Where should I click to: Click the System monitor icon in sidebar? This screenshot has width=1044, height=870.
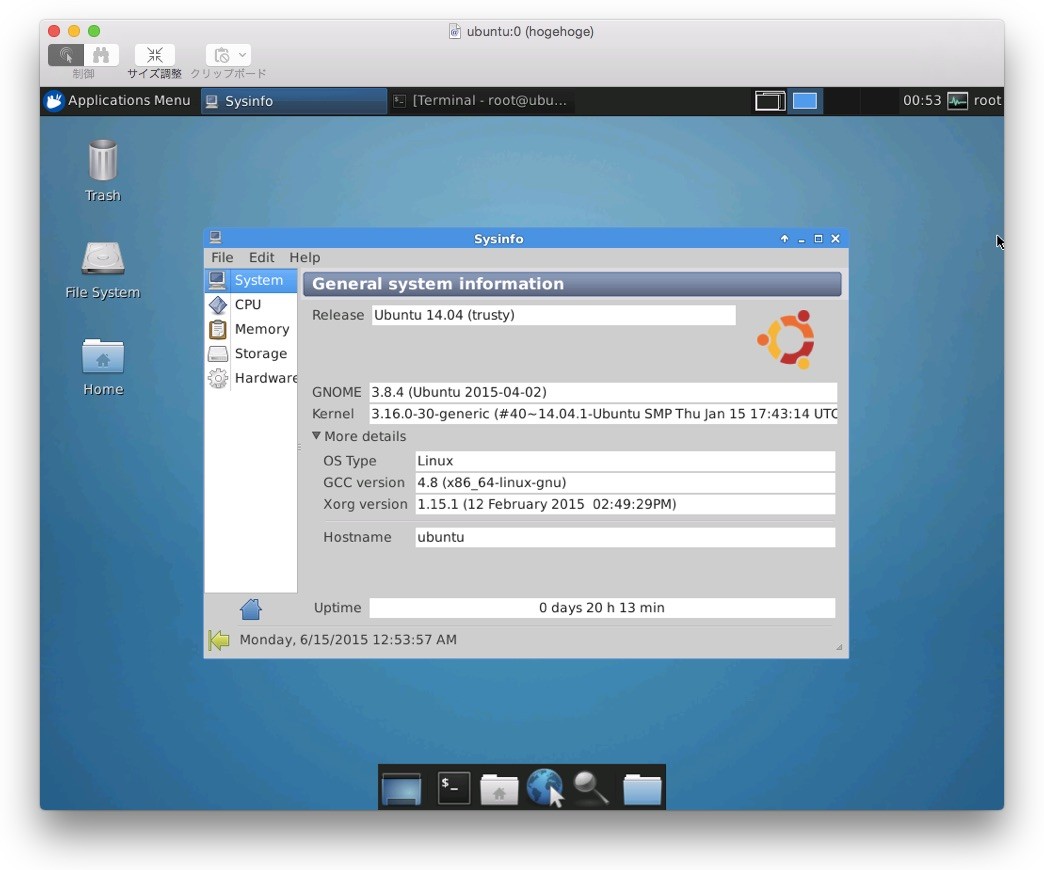click(217, 280)
